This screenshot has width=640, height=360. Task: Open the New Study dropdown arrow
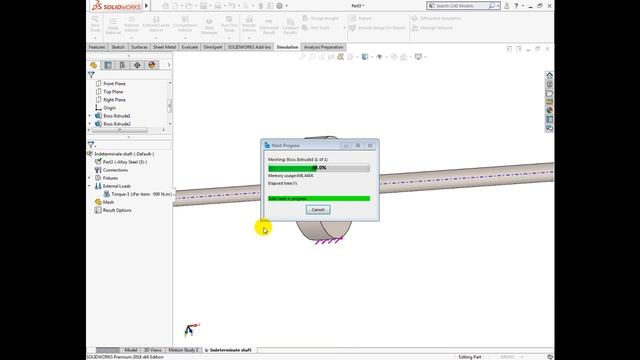[x=95, y=38]
